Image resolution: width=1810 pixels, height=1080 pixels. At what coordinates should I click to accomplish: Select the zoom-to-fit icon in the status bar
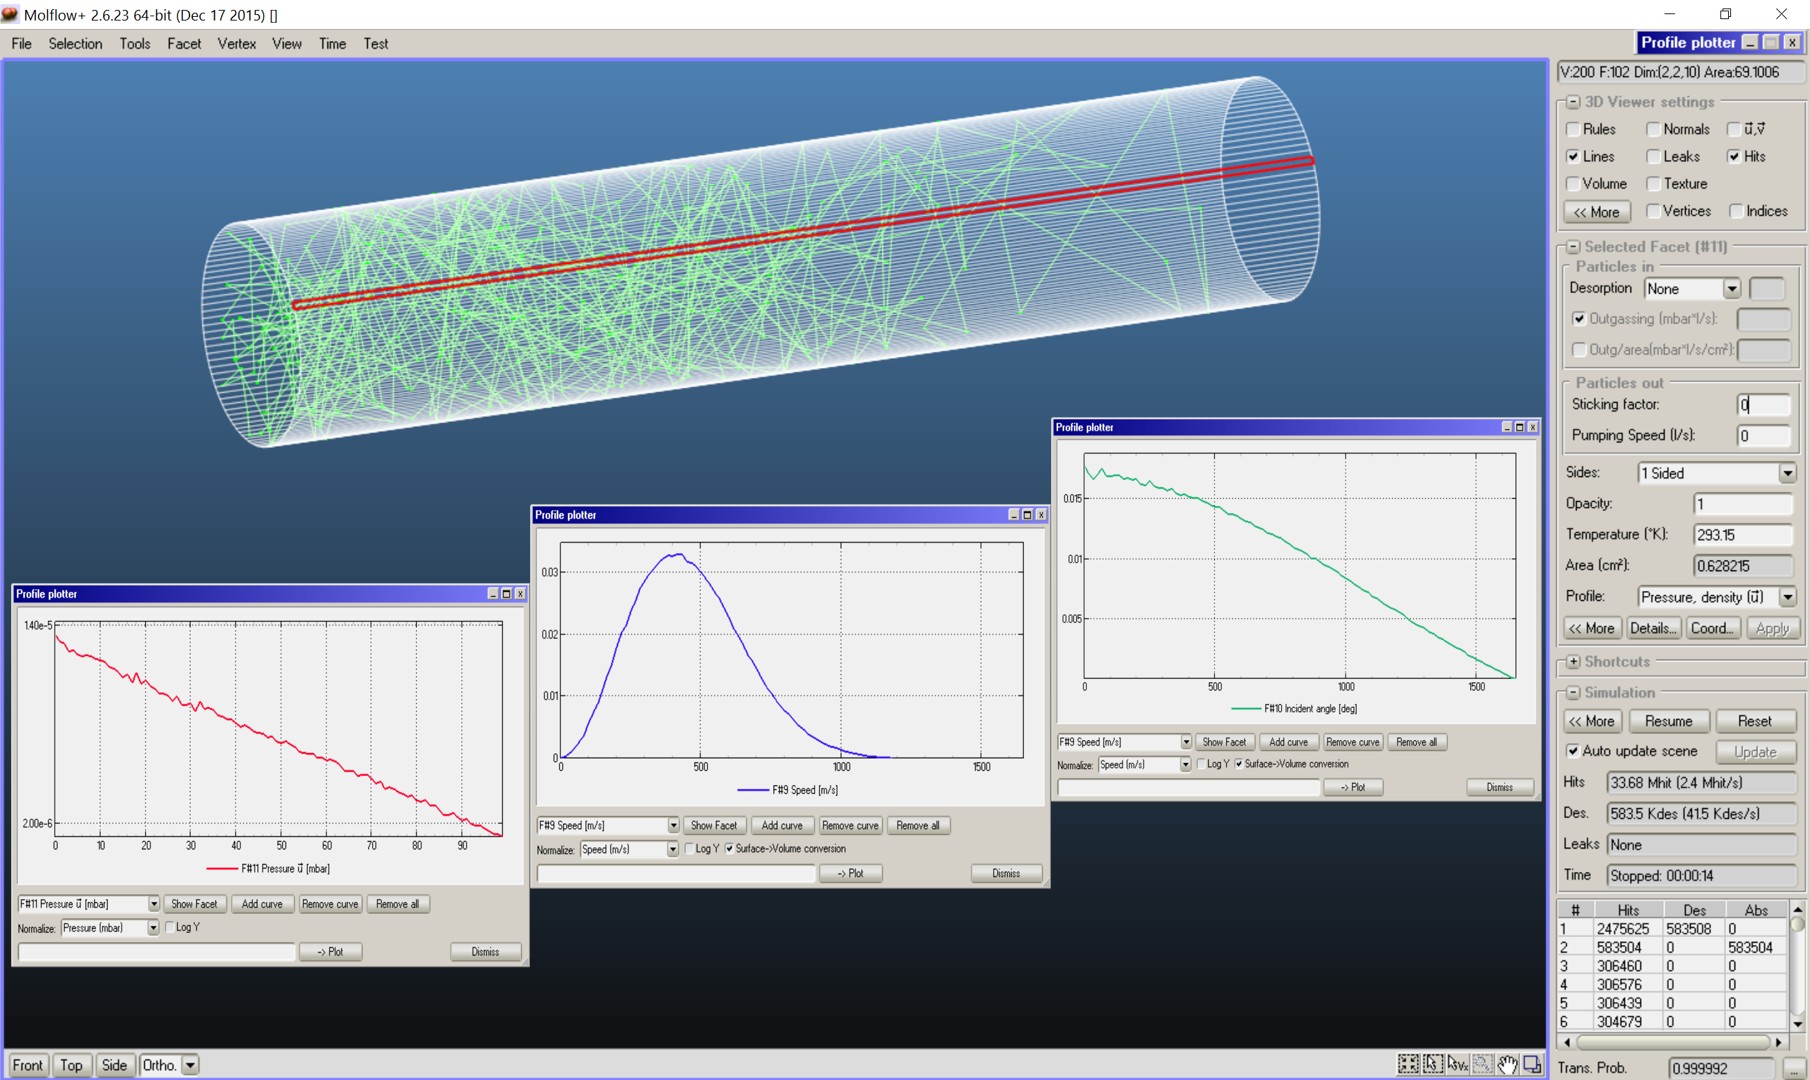[x=1407, y=1064]
